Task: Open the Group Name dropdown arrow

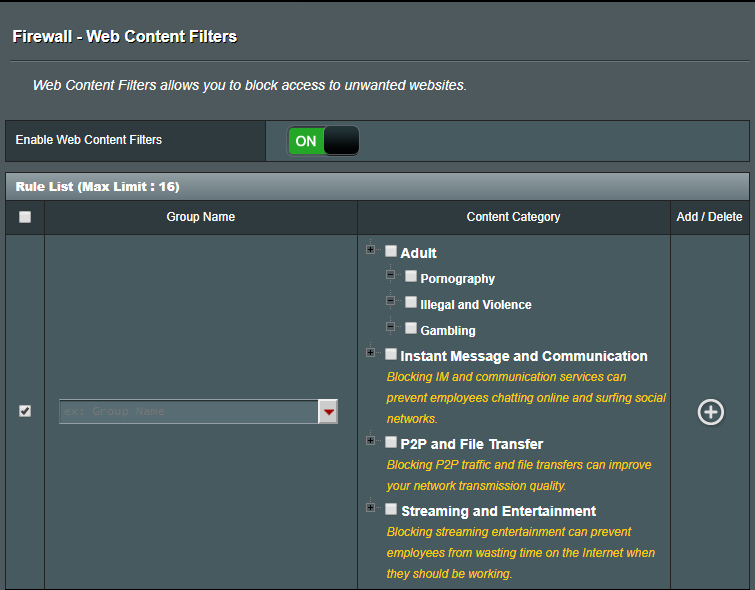Action: point(328,412)
